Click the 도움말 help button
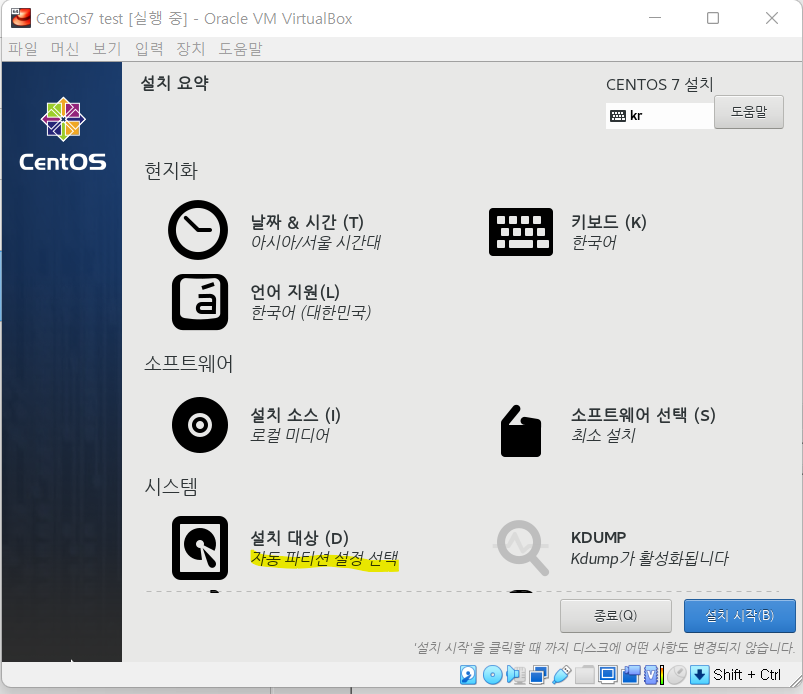This screenshot has height=694, width=803. [x=749, y=112]
